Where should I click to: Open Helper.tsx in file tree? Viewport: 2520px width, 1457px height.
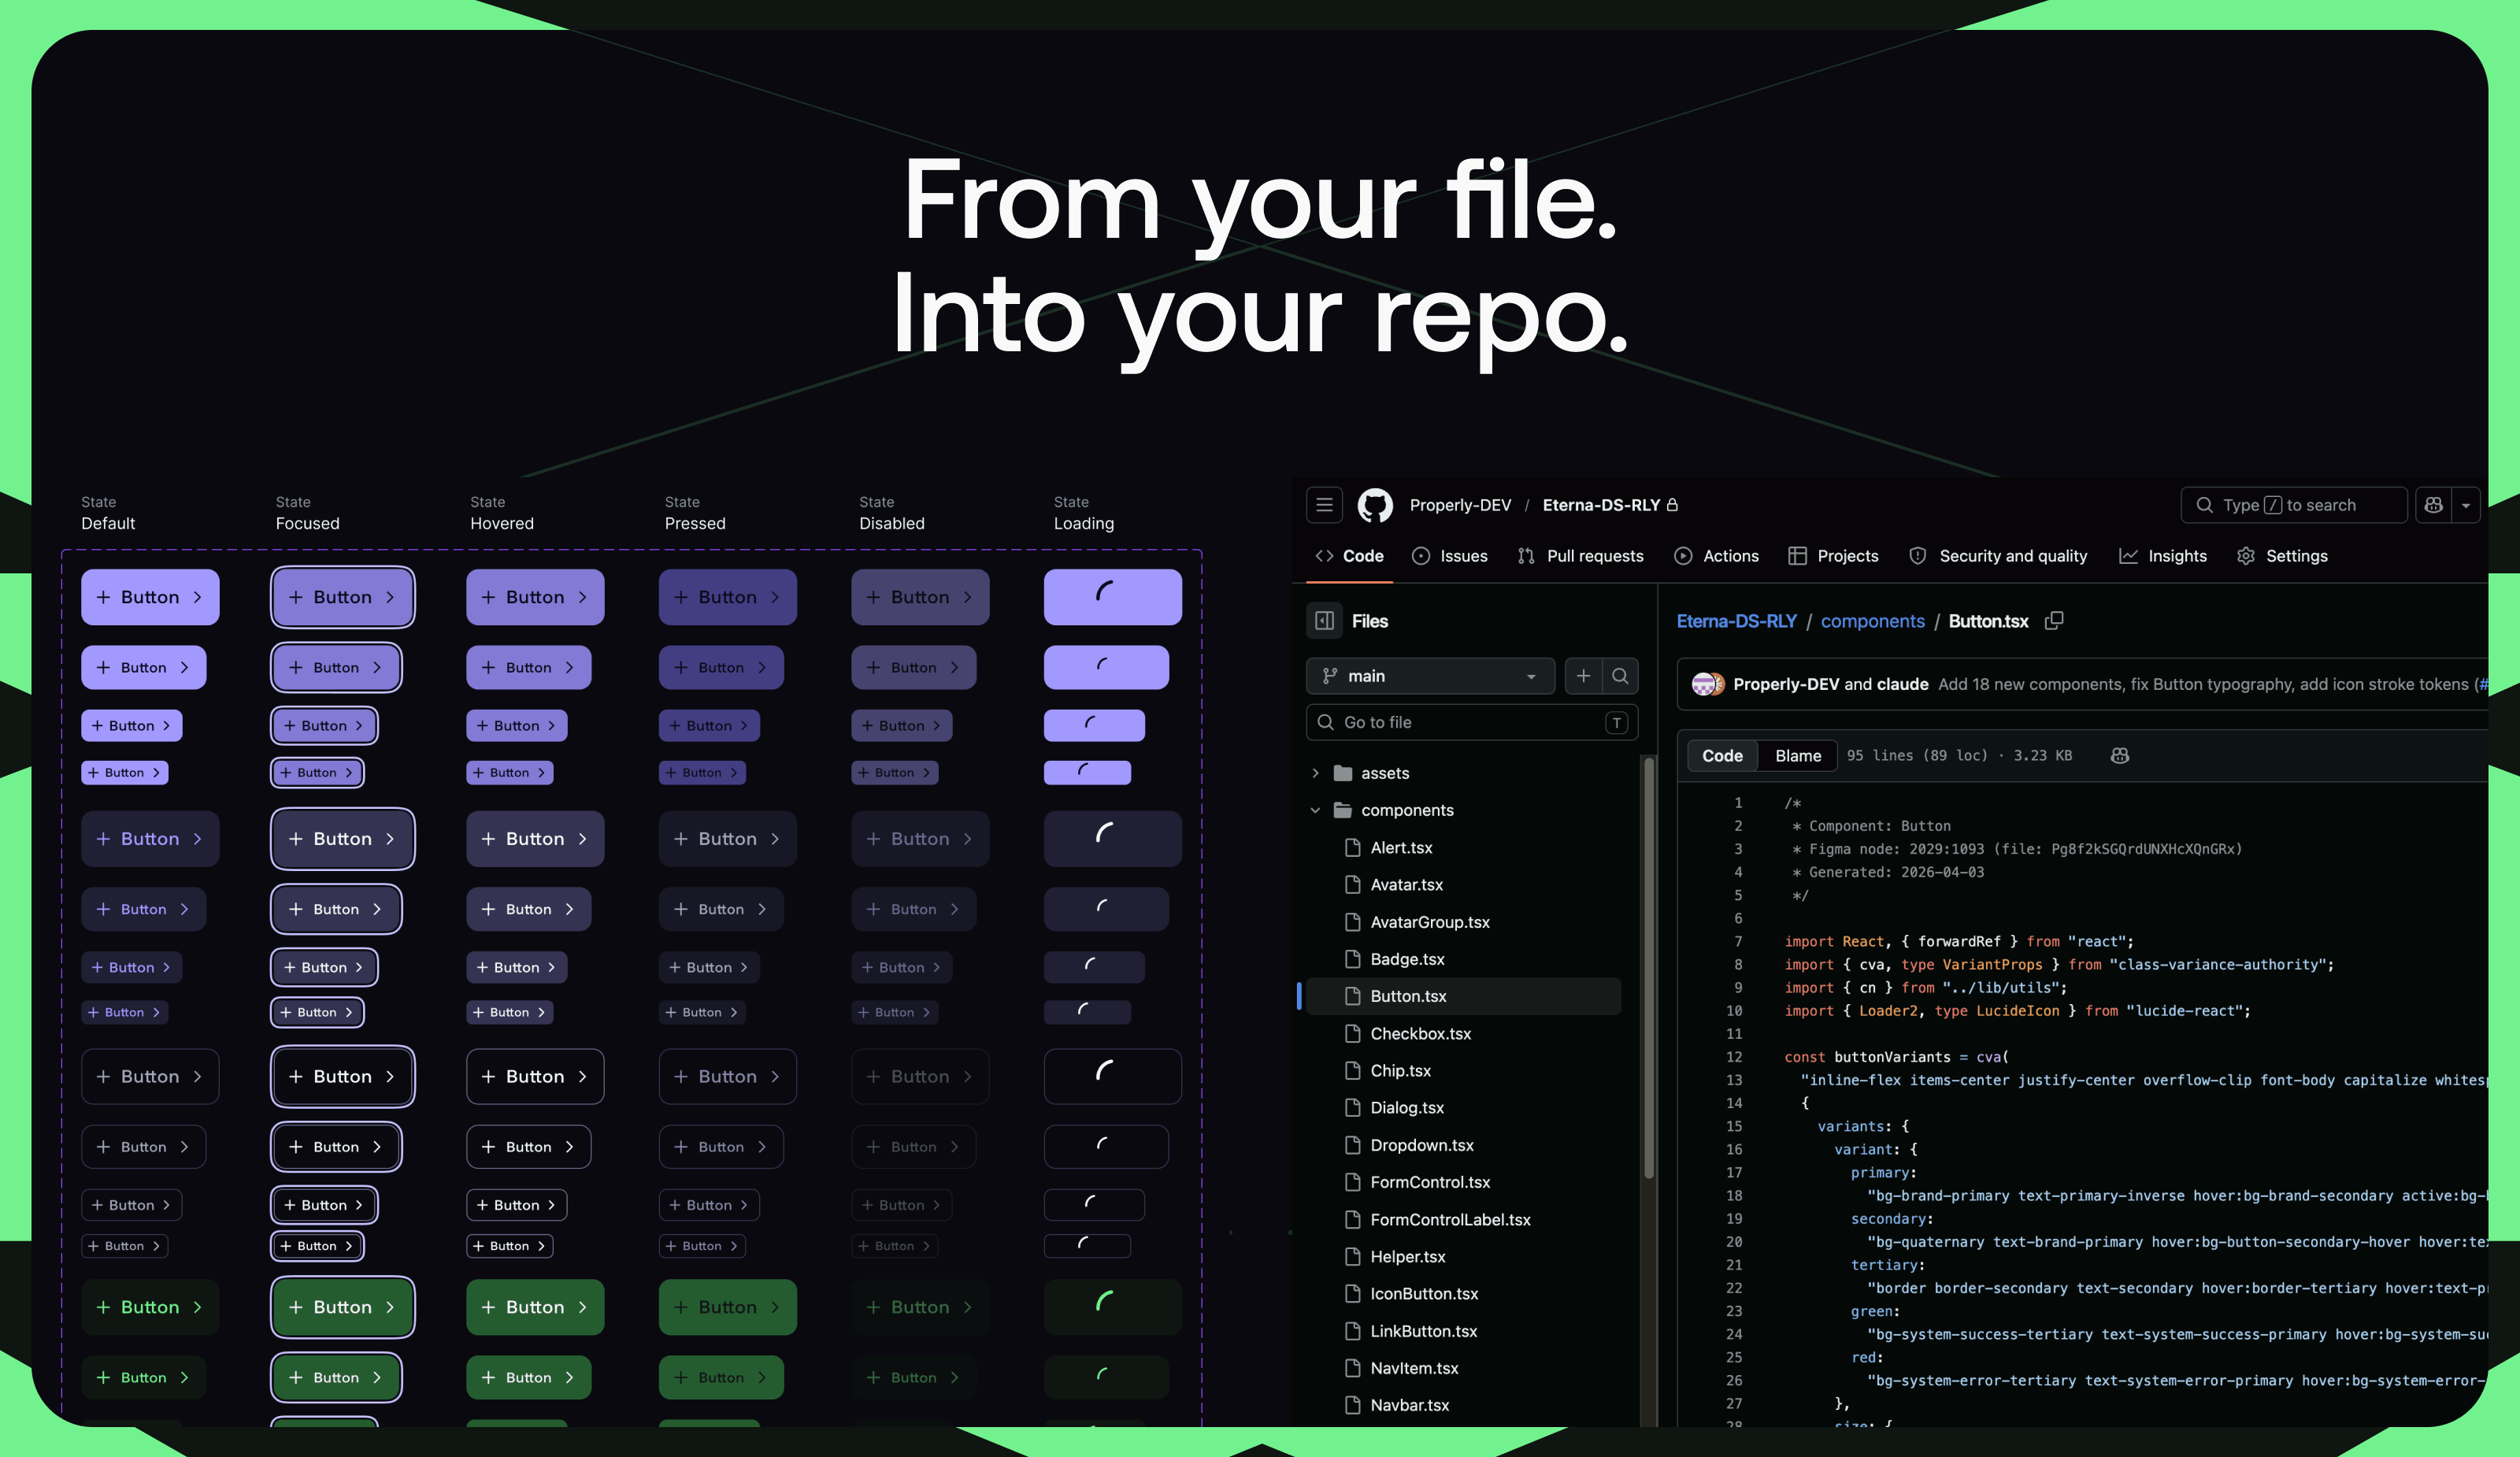(1408, 1256)
